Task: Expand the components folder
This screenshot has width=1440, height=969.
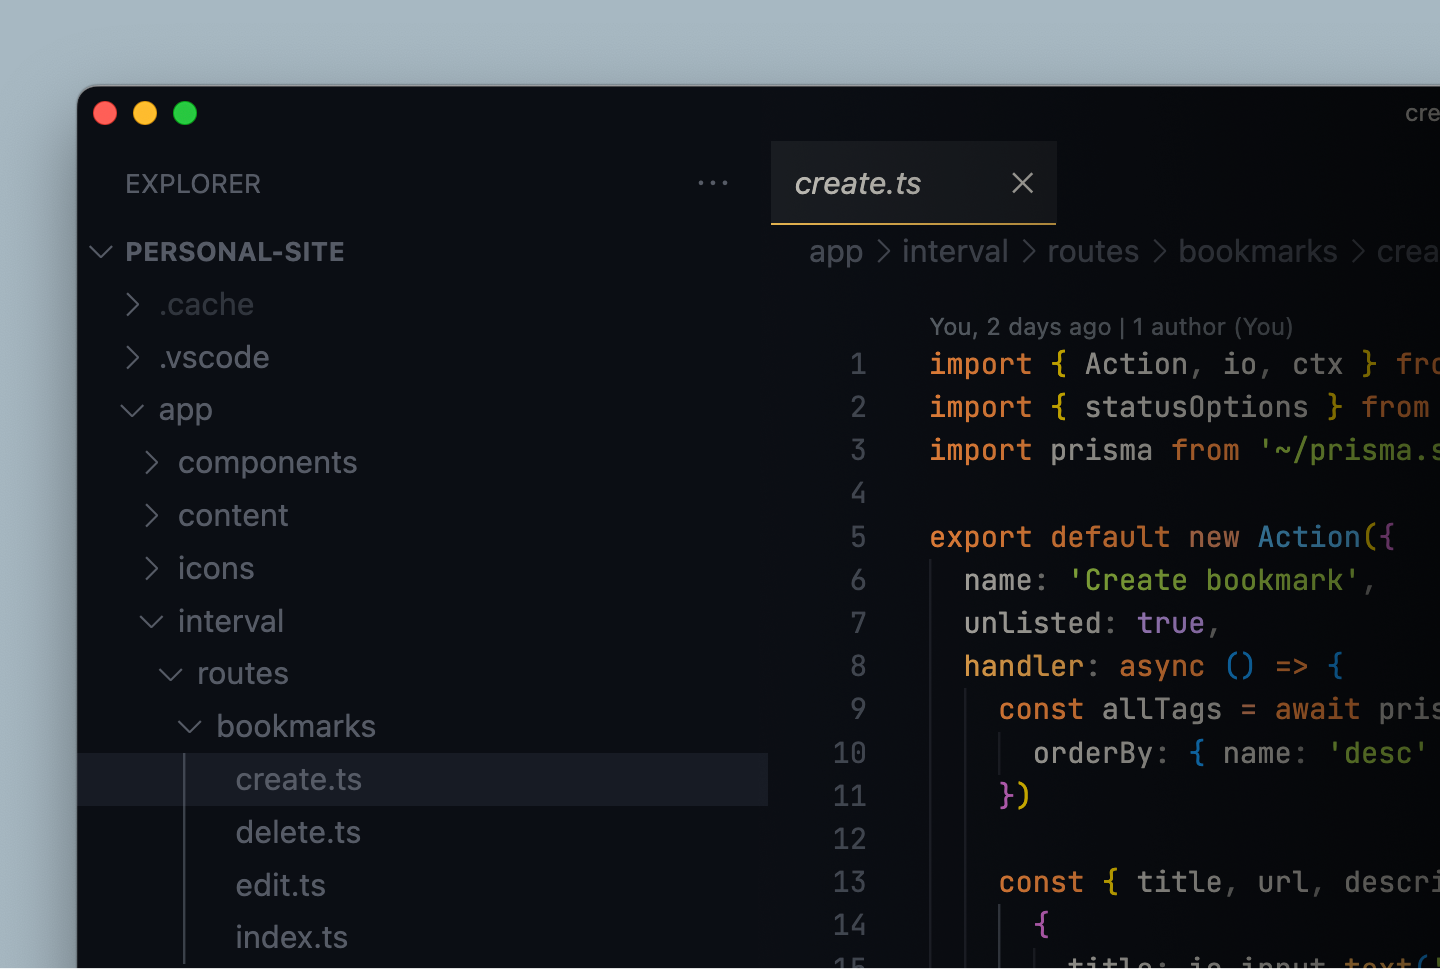Action: point(151,462)
